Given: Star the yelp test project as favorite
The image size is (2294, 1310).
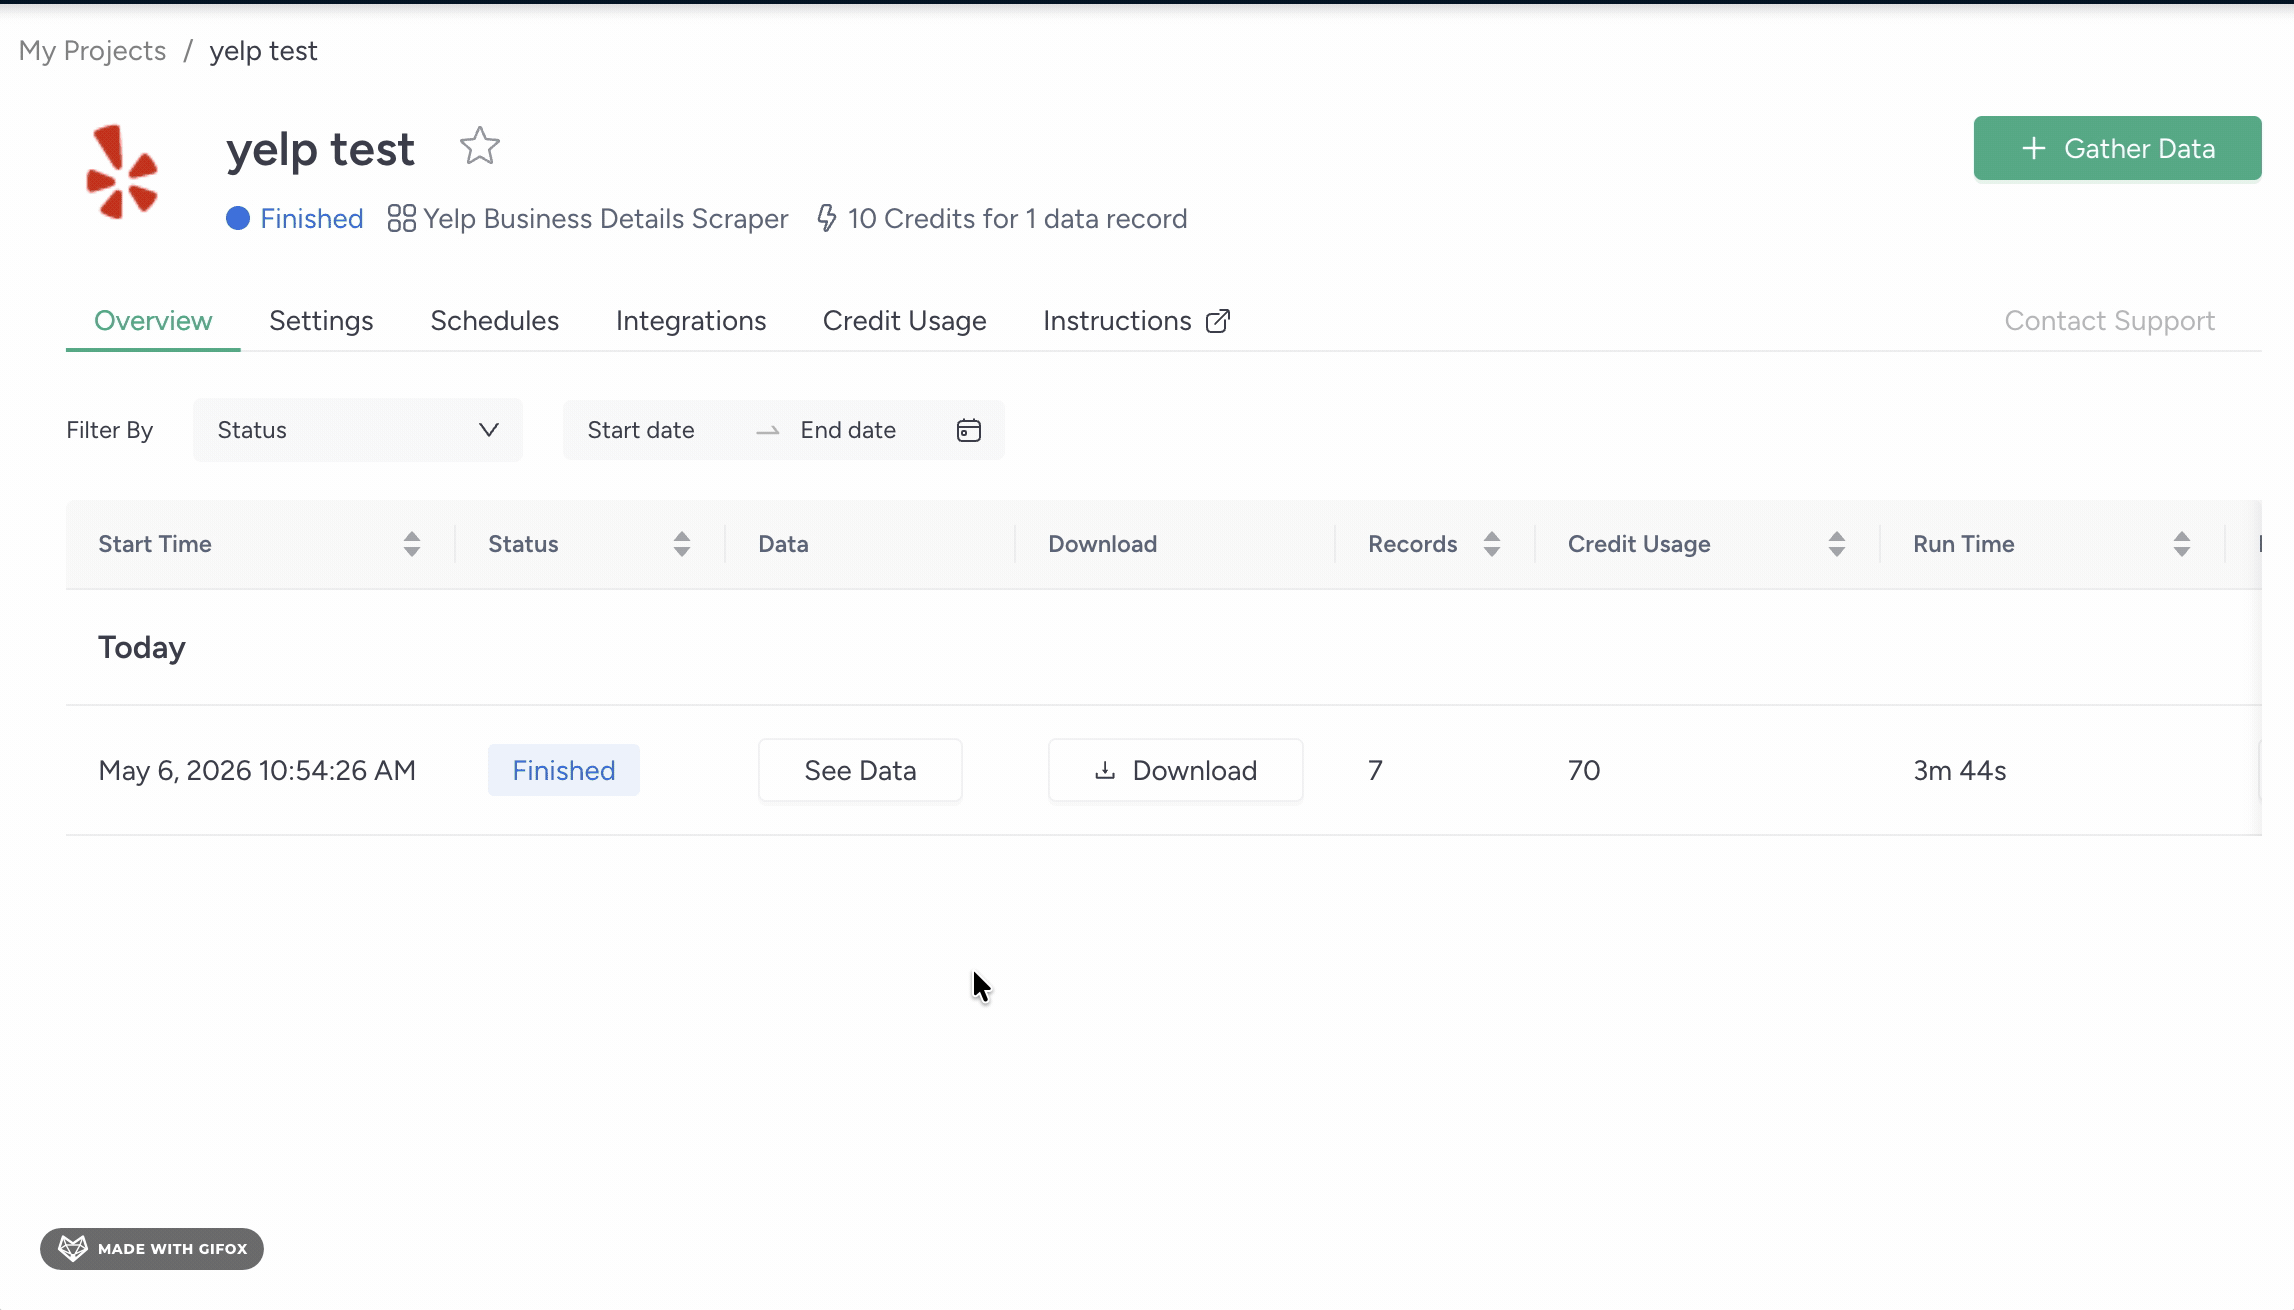Looking at the screenshot, I should coord(480,146).
